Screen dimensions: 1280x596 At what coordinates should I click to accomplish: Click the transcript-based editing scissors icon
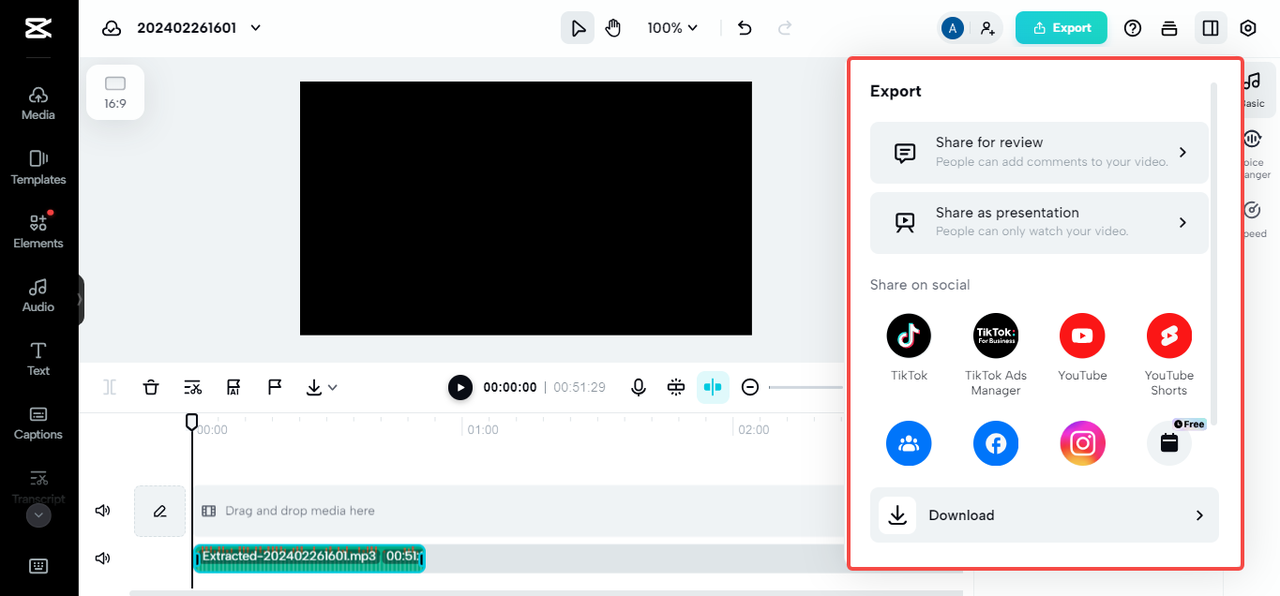pos(193,387)
